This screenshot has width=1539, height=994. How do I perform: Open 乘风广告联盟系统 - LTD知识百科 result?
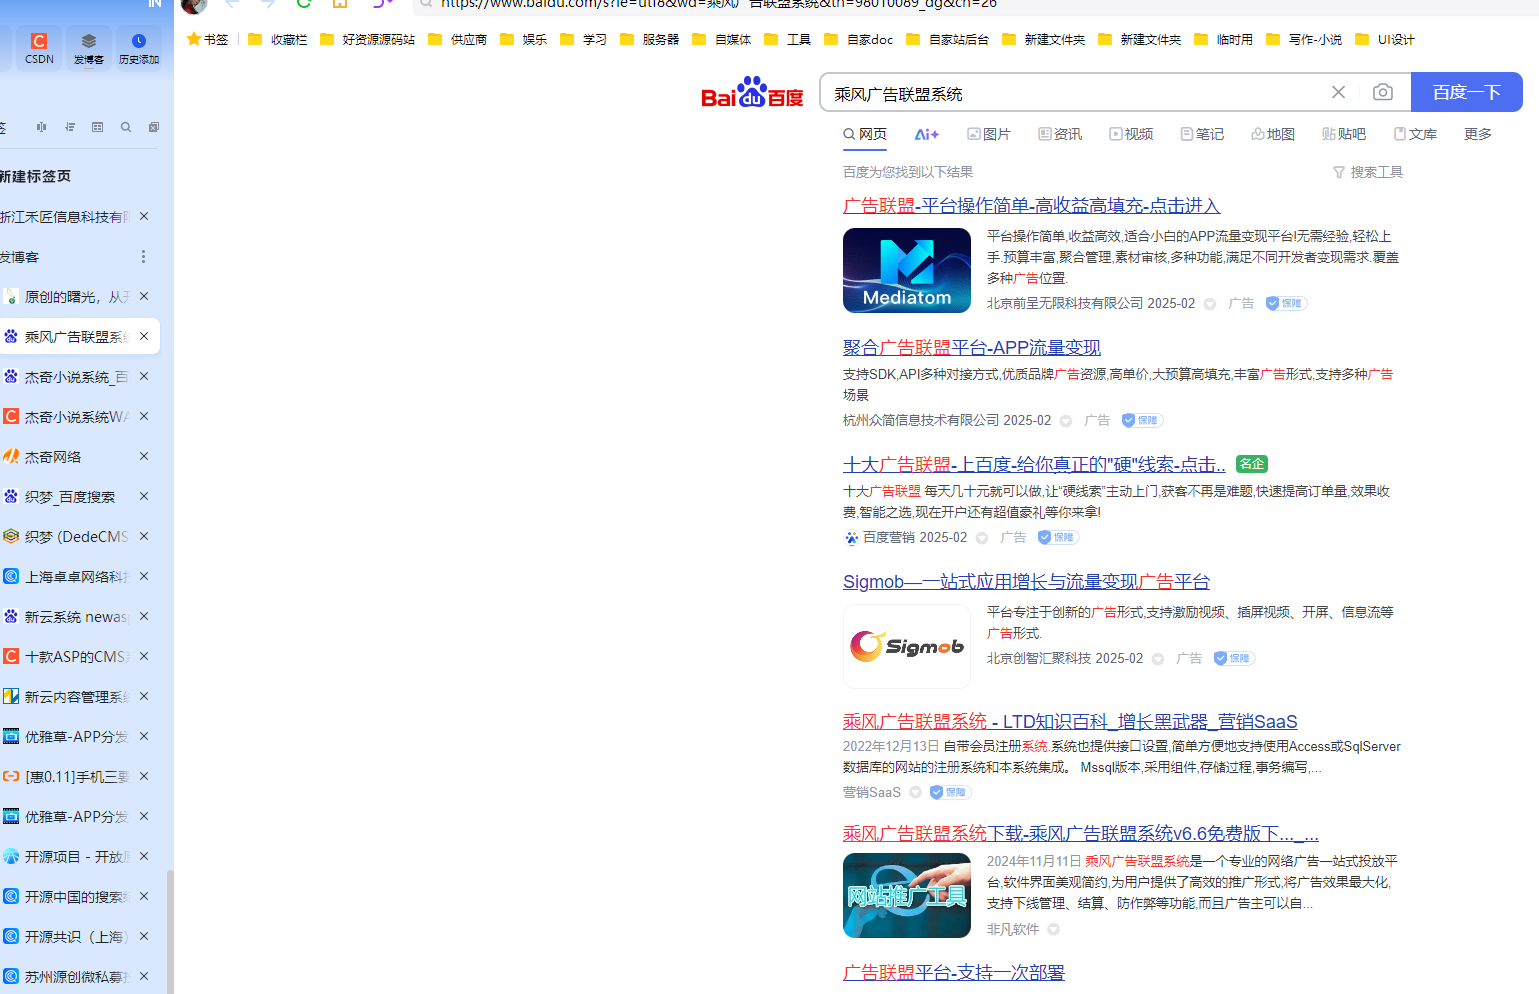[x=1070, y=721]
